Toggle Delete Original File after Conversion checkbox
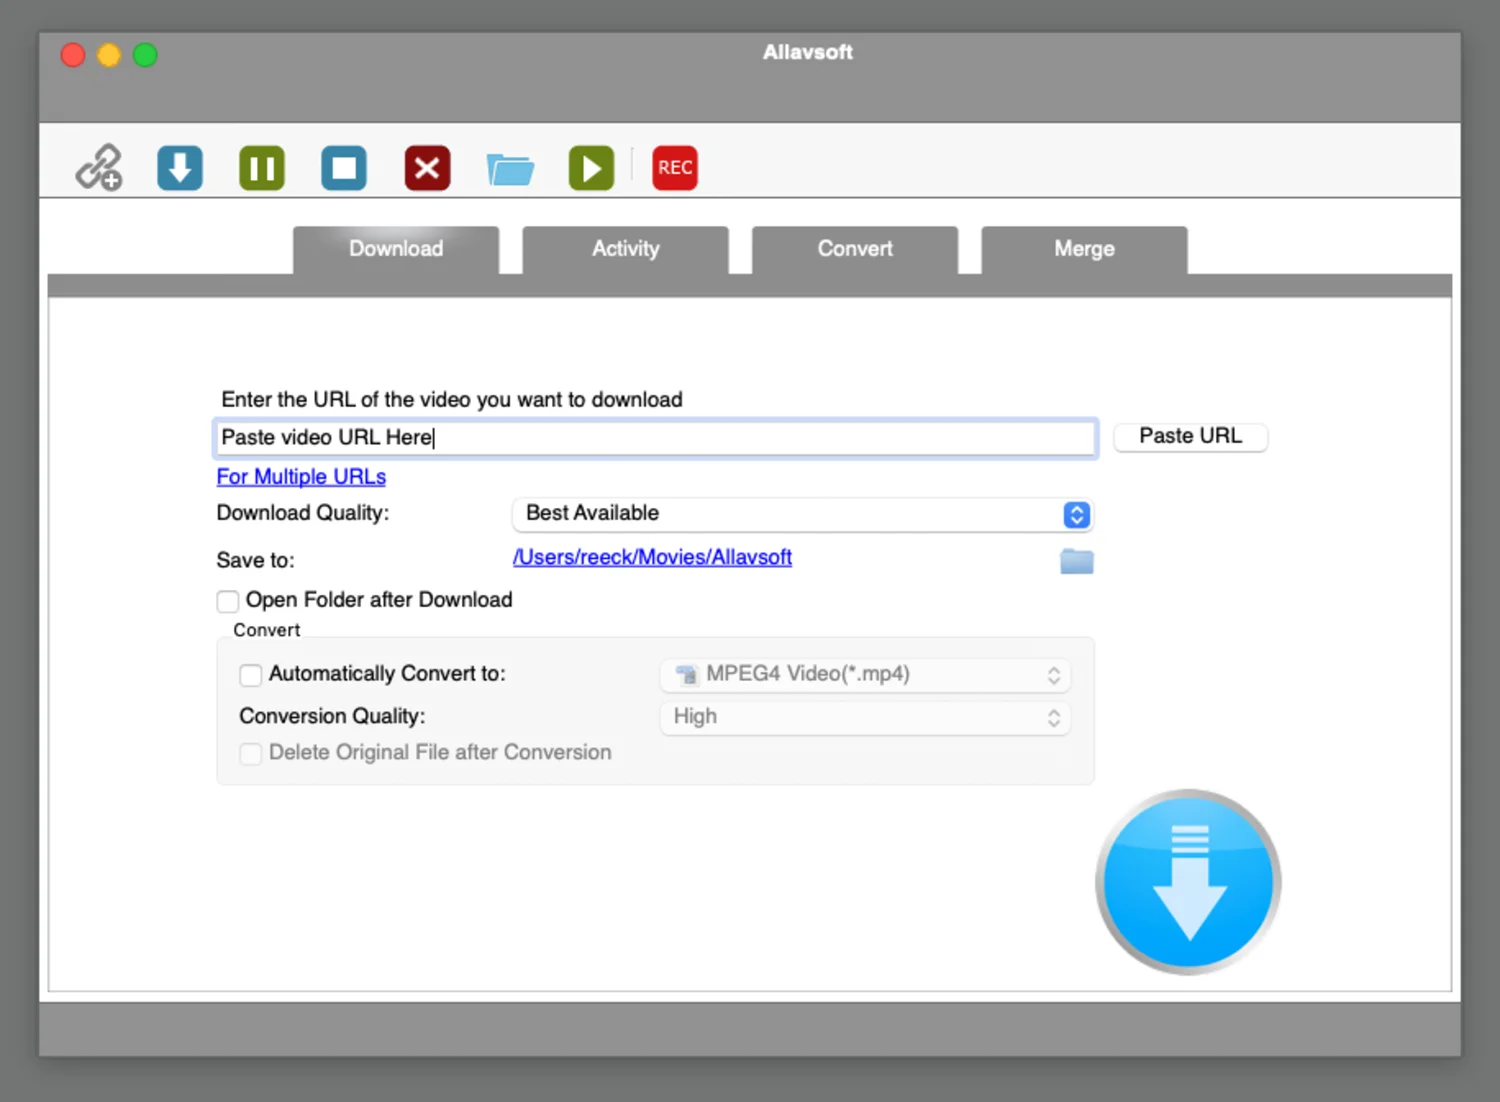The image size is (1500, 1102). pos(251,753)
